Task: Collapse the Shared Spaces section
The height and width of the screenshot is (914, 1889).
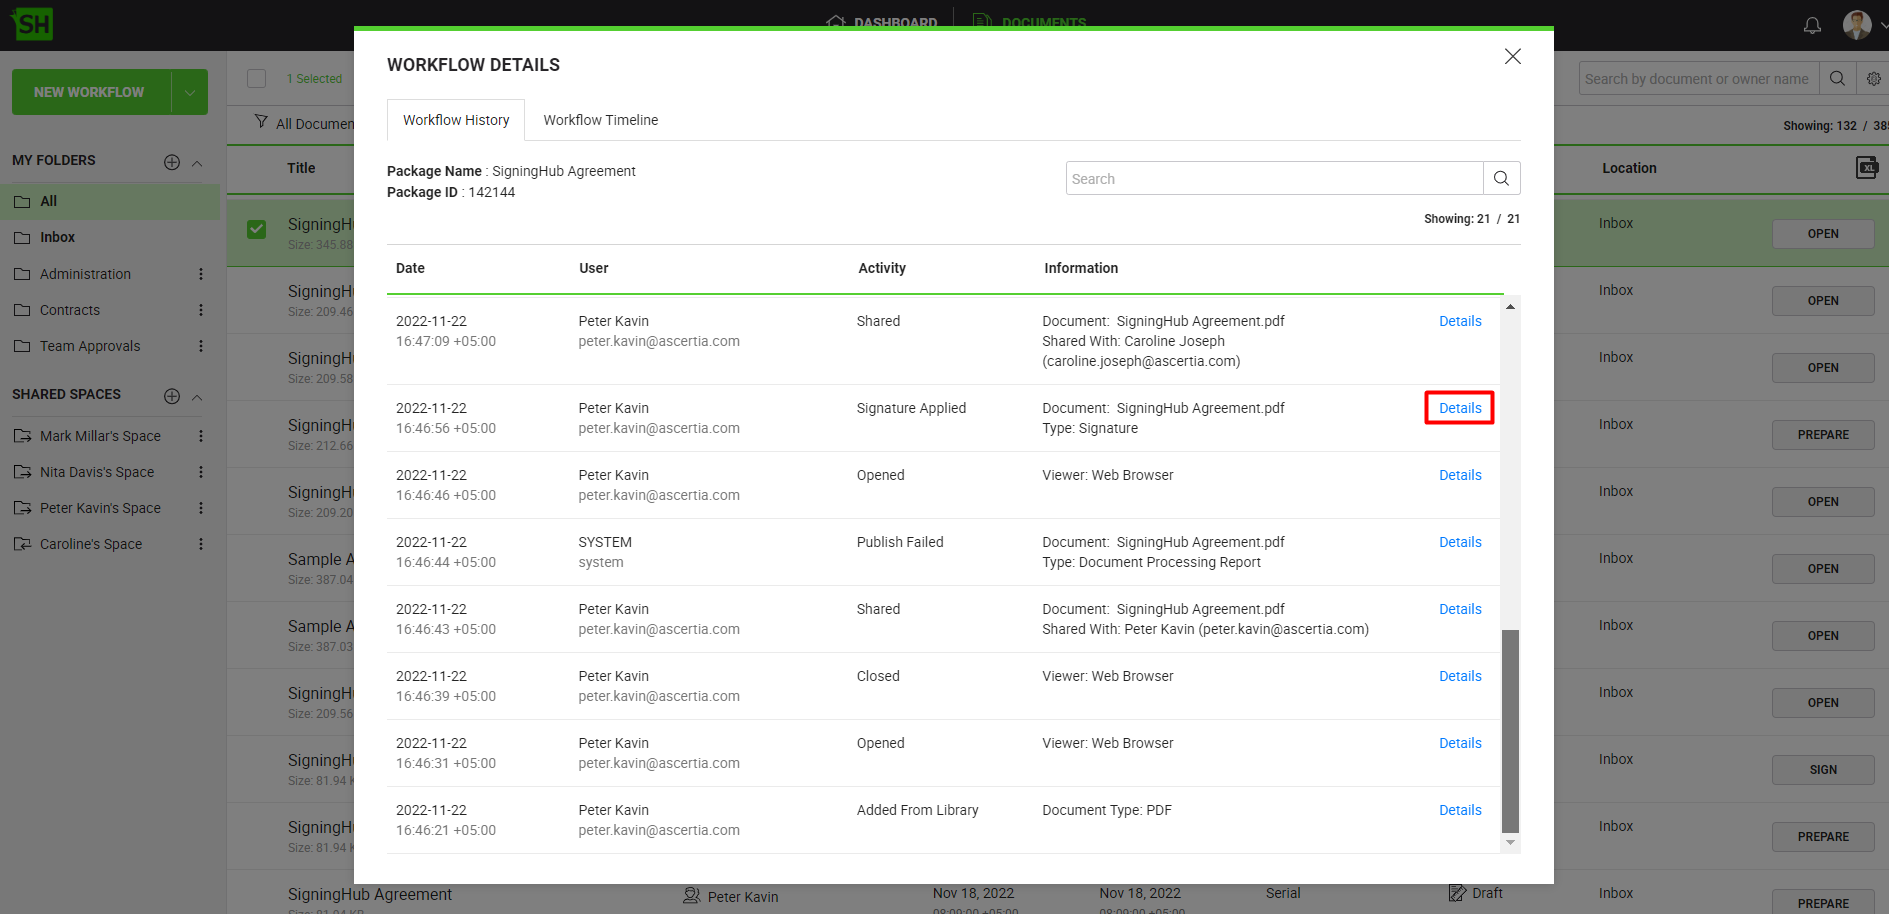Action: (x=197, y=397)
